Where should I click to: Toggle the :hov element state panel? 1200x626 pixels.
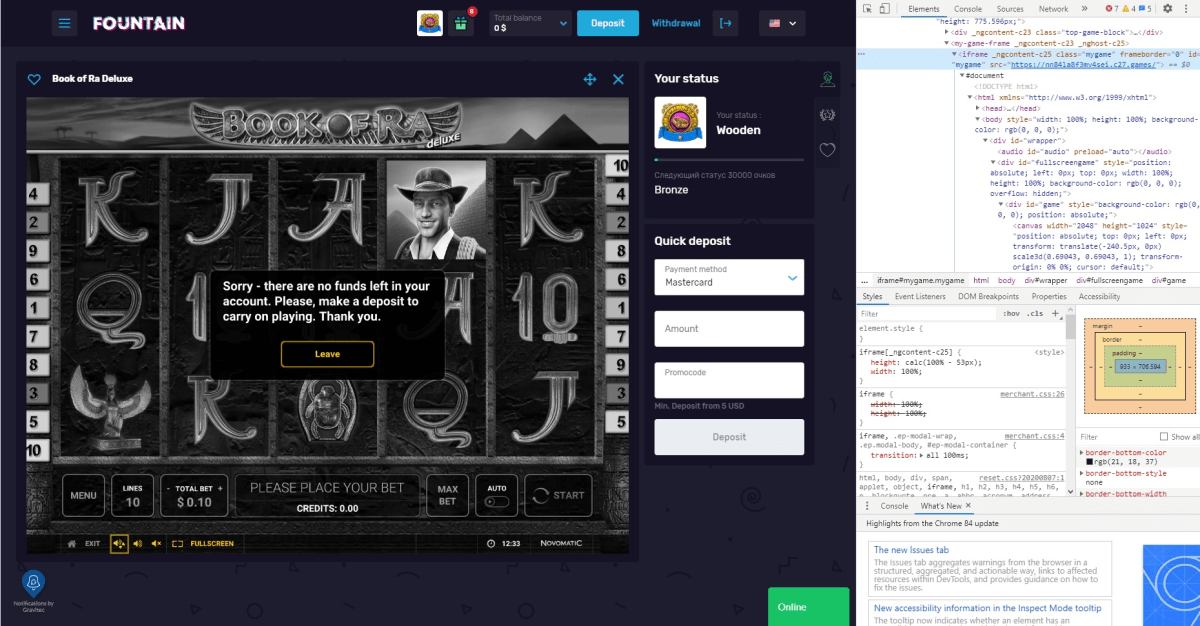pyautogui.click(x=1011, y=314)
